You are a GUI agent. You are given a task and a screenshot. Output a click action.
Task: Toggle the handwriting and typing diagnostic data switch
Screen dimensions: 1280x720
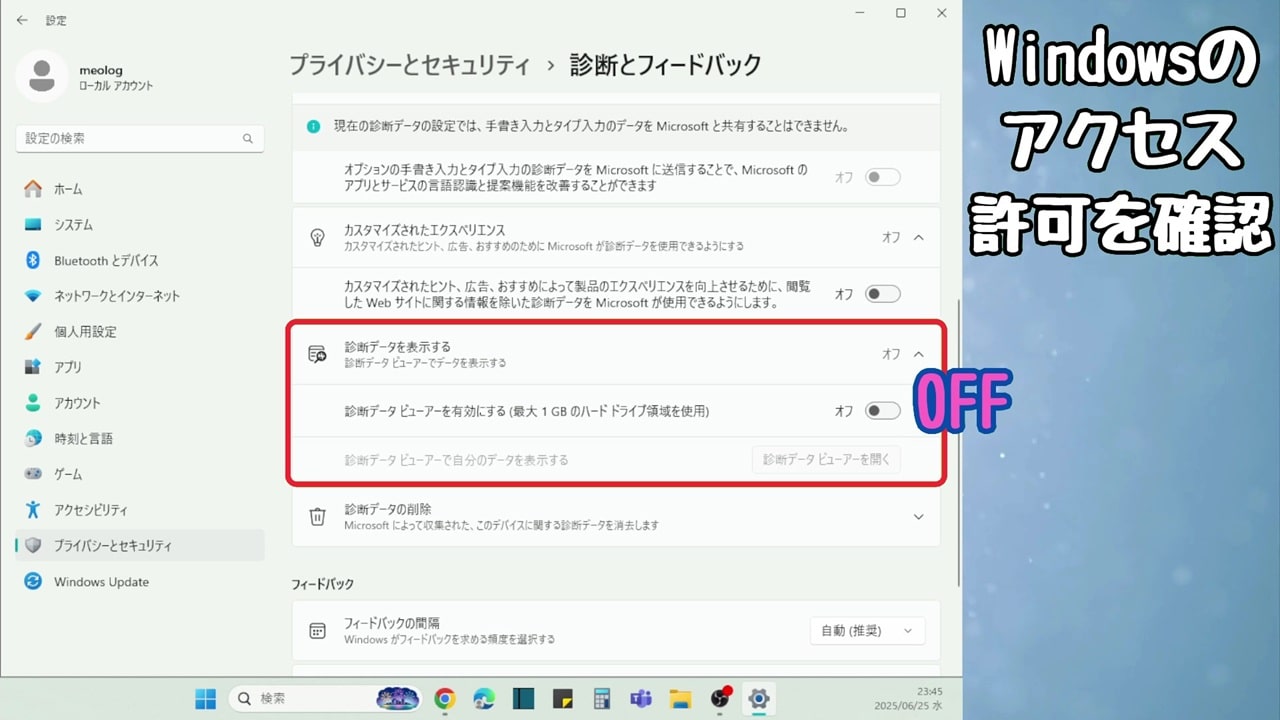click(883, 177)
